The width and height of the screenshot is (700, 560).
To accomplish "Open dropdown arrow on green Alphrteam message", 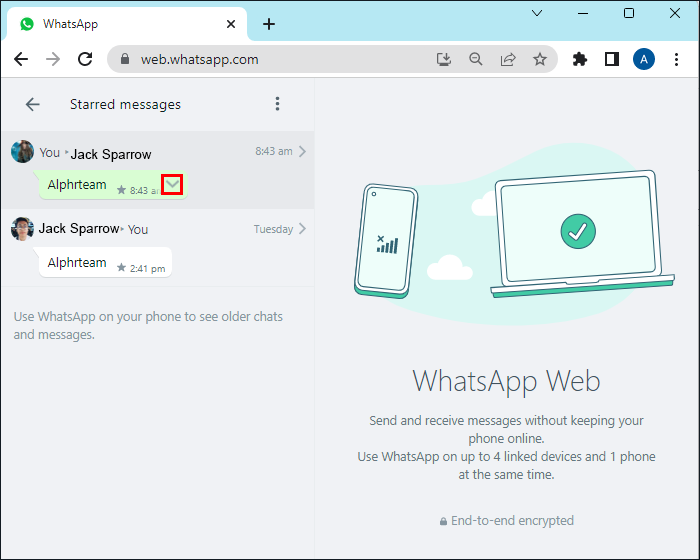I will pos(172,184).
